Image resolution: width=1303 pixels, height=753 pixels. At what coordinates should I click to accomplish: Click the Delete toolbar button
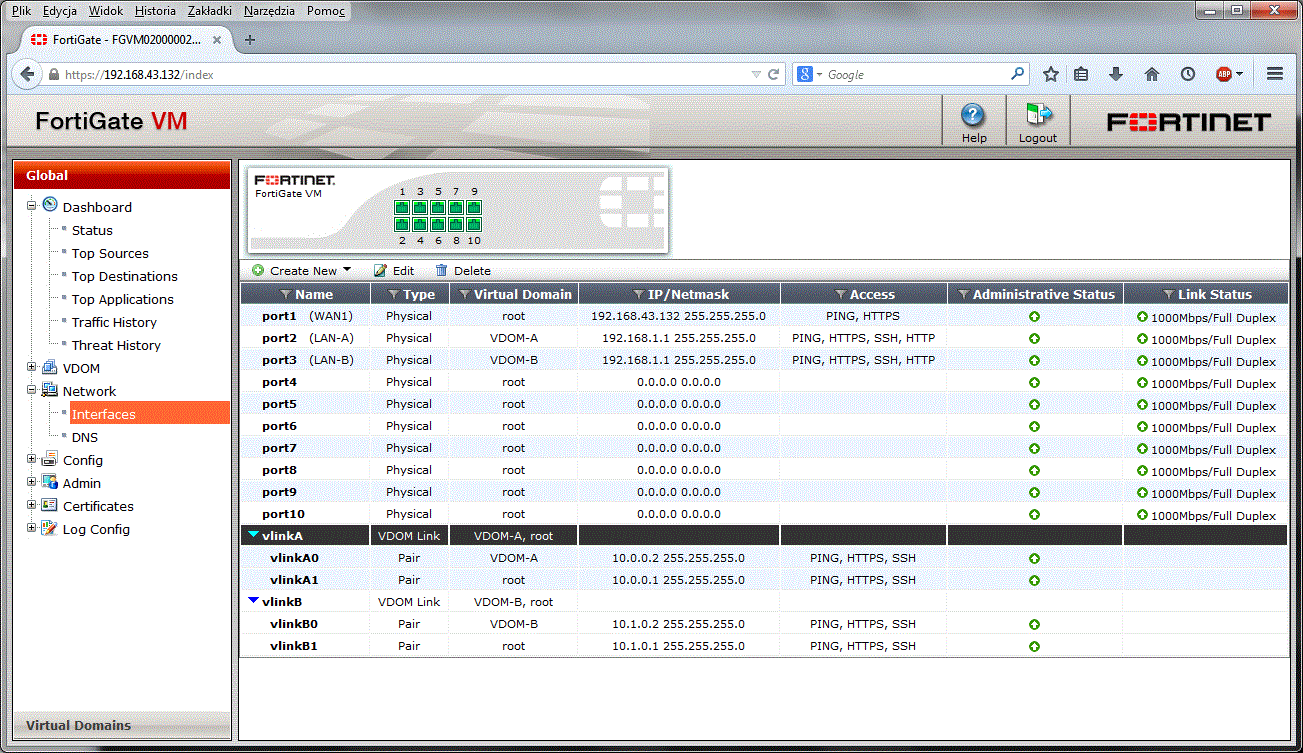coord(463,271)
